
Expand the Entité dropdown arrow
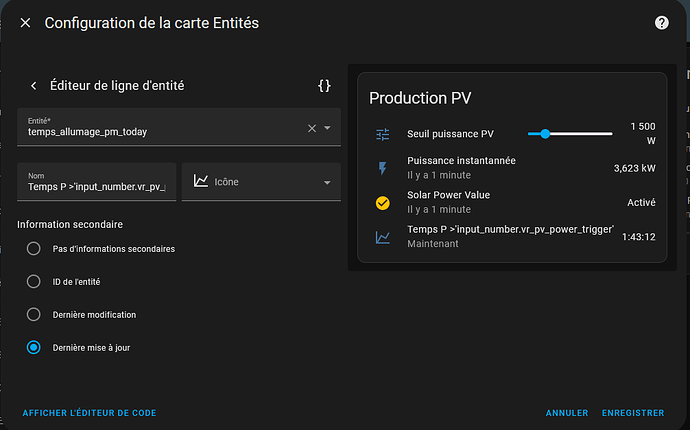pos(327,128)
